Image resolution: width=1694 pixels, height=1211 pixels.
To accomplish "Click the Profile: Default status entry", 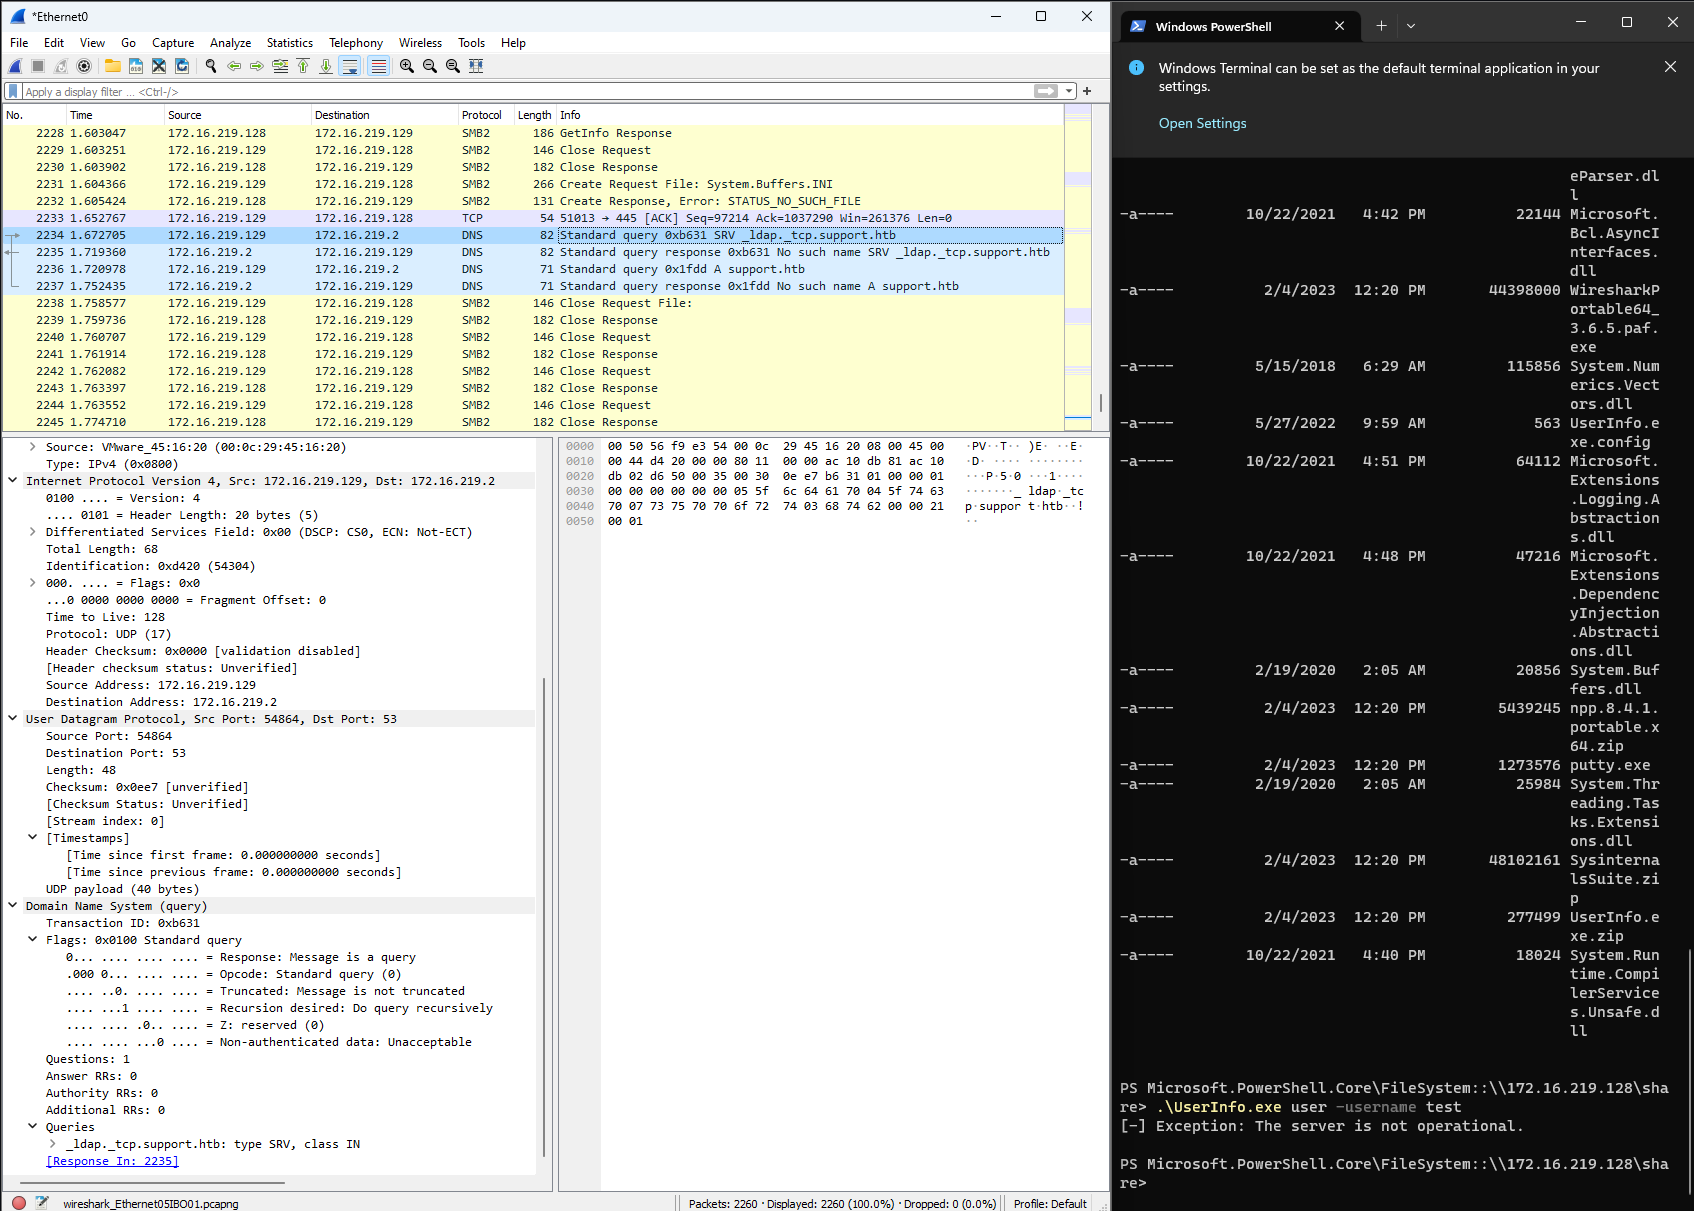I will 1050,1203.
